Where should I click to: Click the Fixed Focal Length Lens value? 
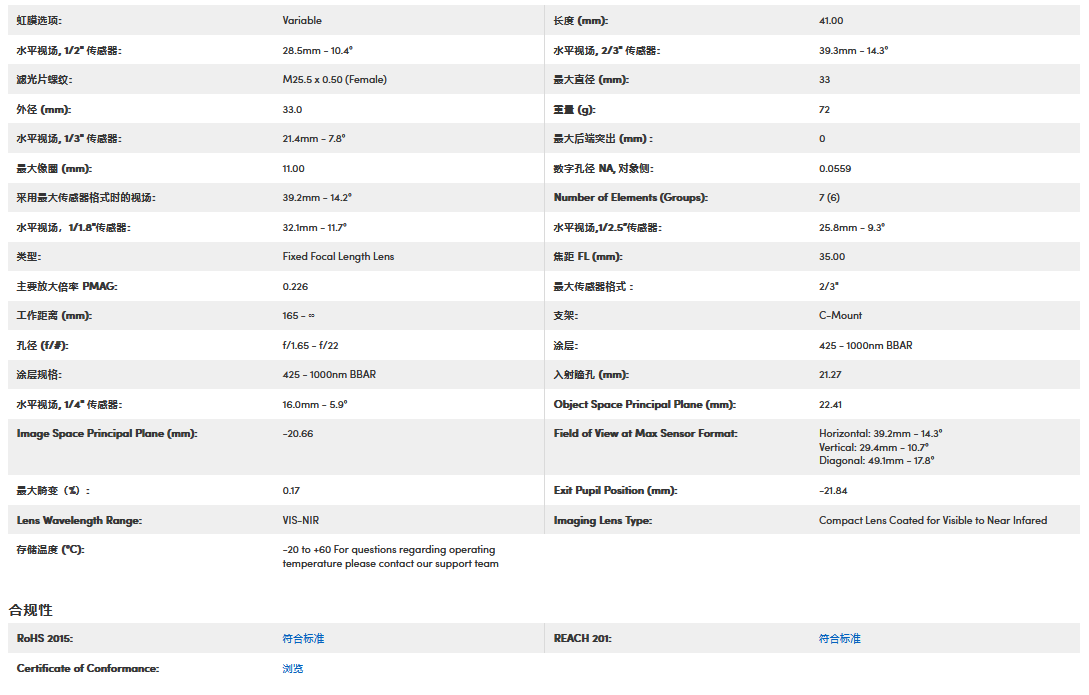click(338, 256)
